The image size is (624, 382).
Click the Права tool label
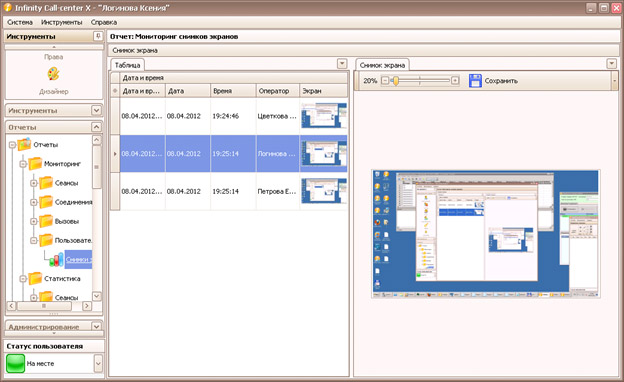53,57
